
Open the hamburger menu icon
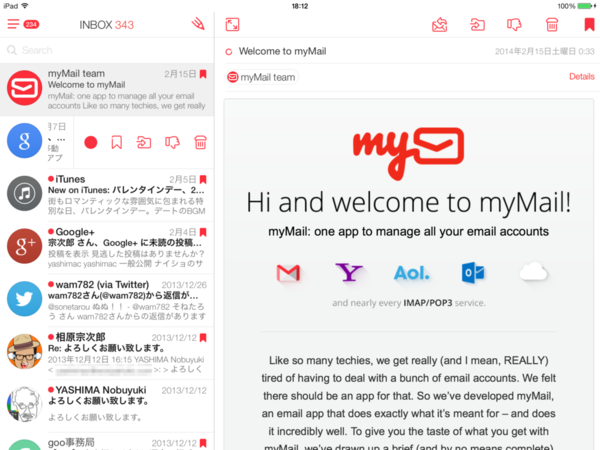13,24
